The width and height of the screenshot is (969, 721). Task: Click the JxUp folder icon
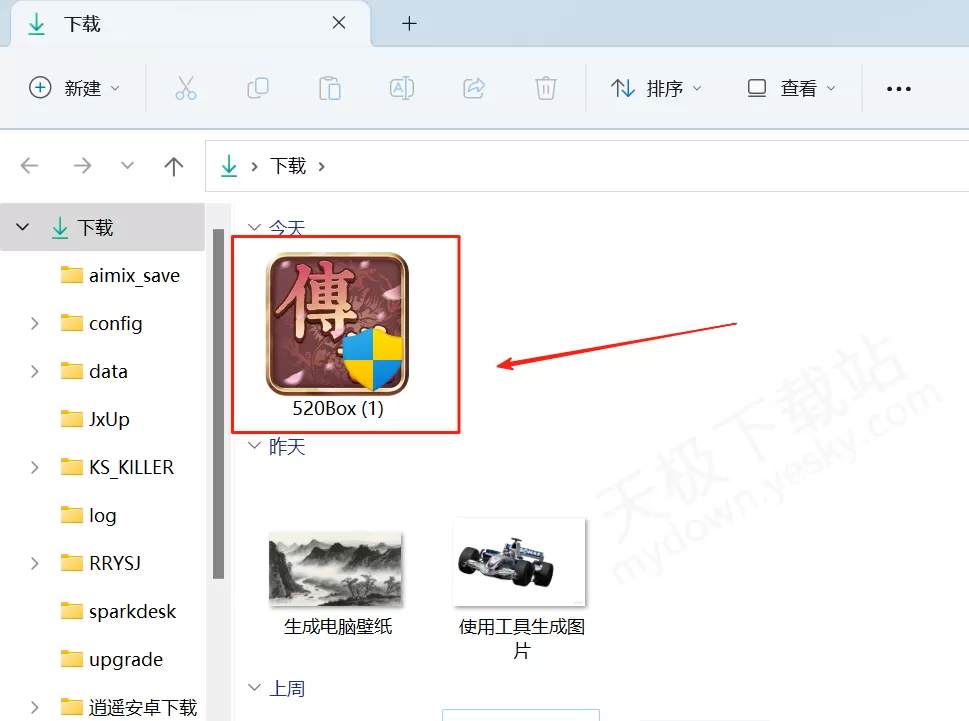click(72, 418)
